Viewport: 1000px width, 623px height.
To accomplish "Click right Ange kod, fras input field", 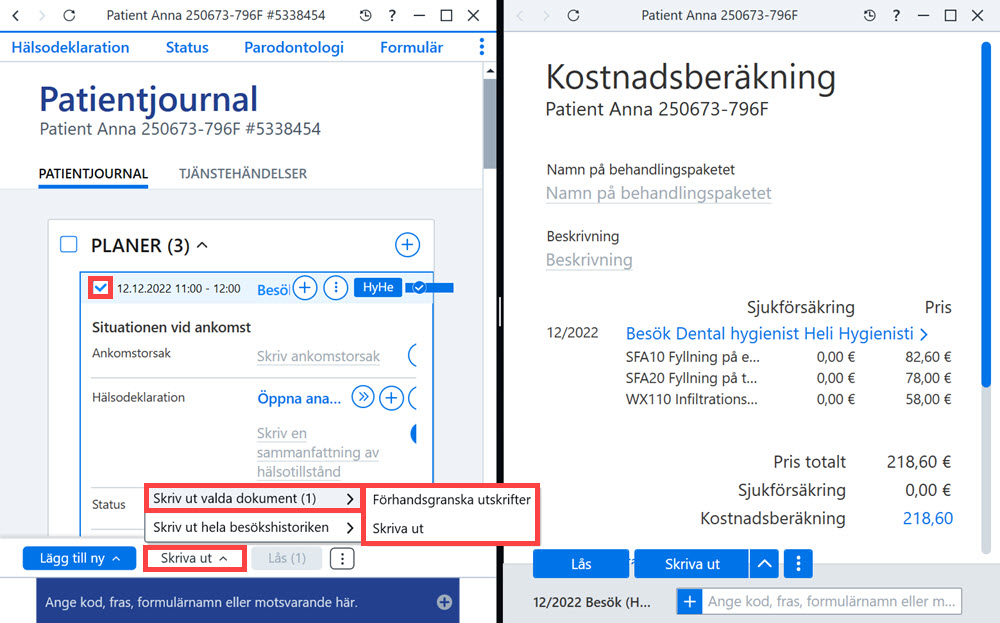I will pyautogui.click(x=832, y=601).
